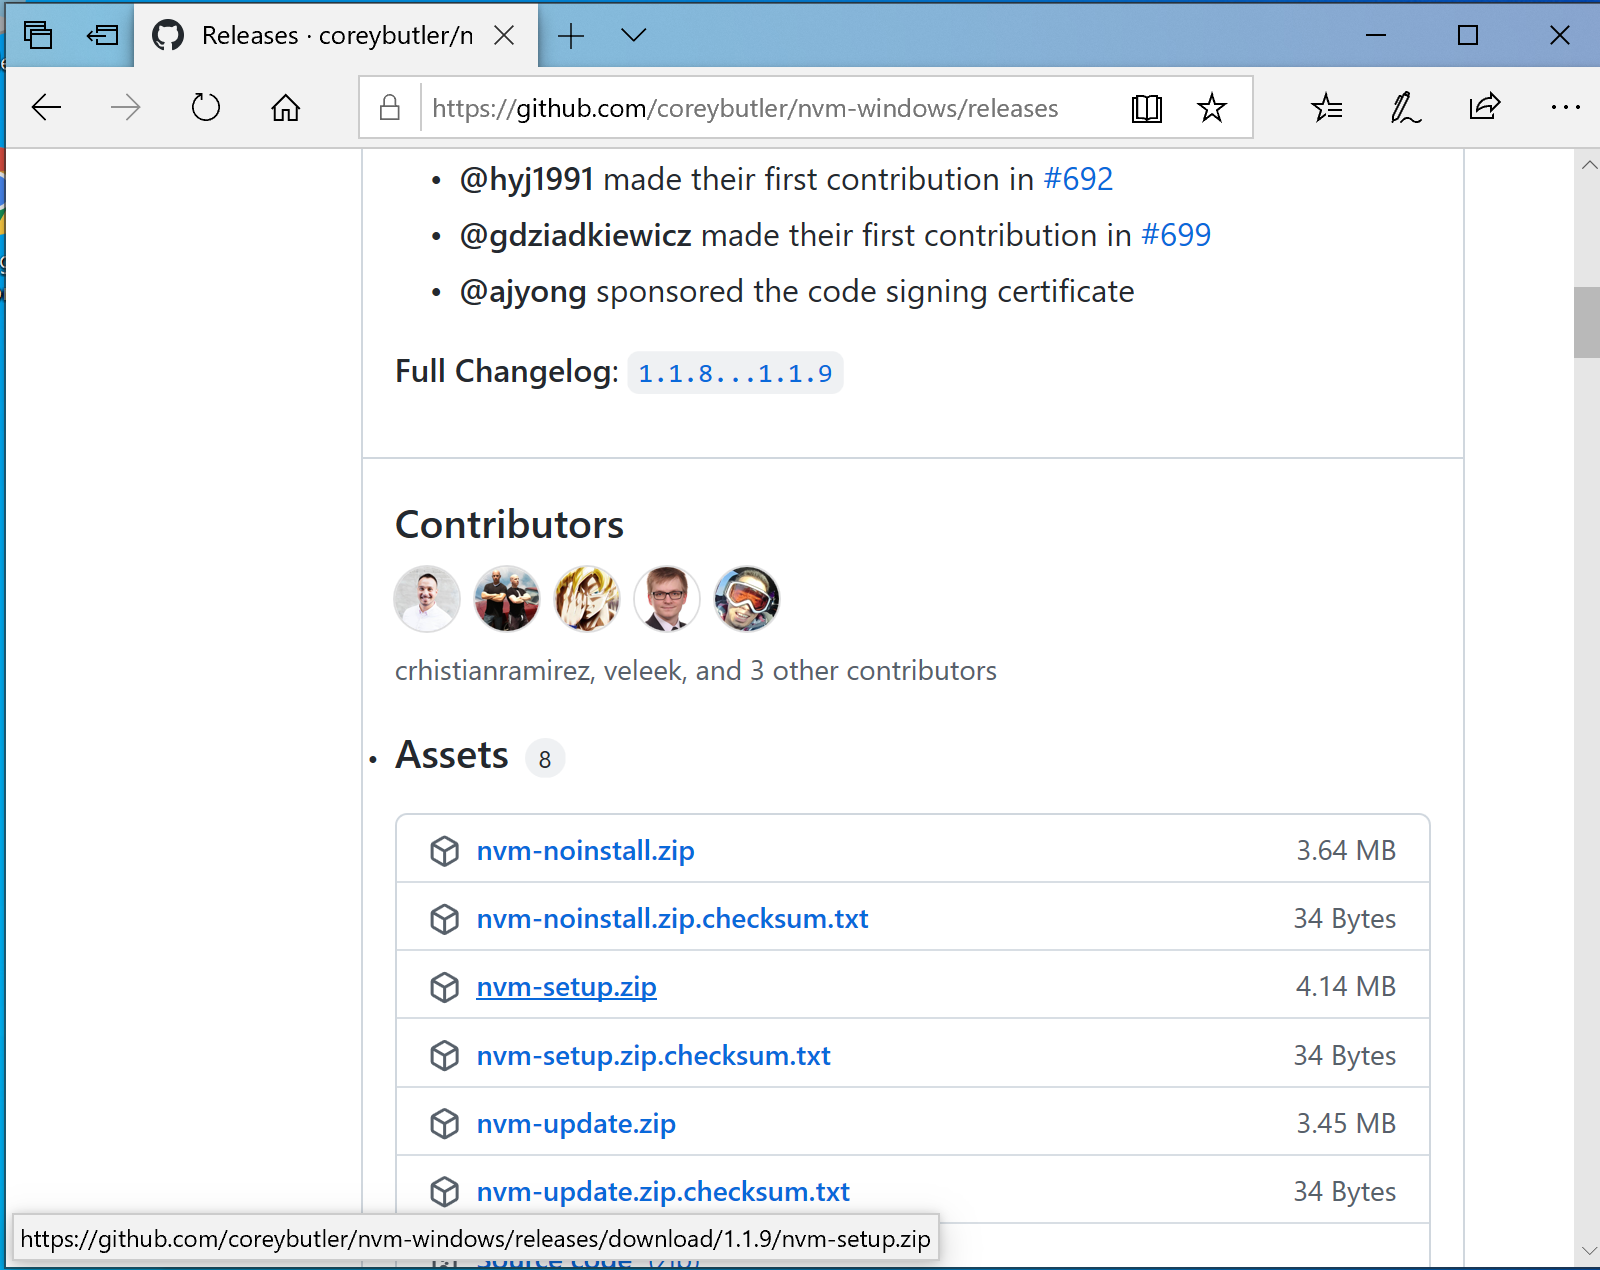The image size is (1600, 1270).
Task: Click package icon beside nvm-noinstall.zip.checksum.txt
Action: (444, 919)
